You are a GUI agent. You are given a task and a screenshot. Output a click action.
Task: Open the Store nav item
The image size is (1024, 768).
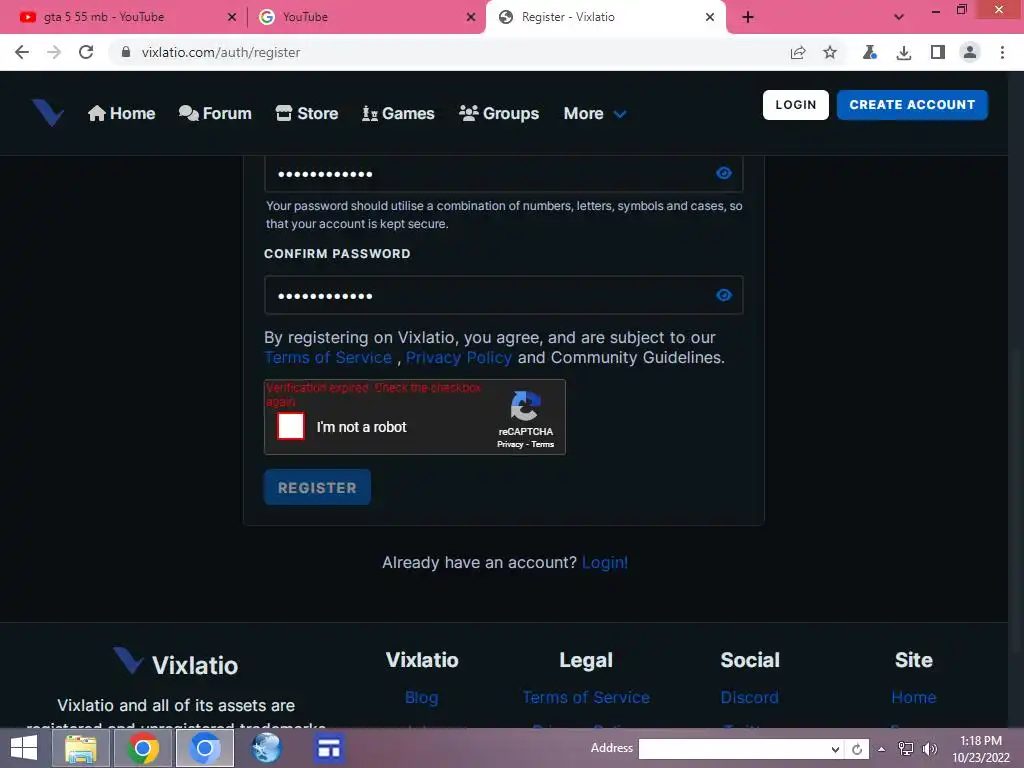pos(307,114)
